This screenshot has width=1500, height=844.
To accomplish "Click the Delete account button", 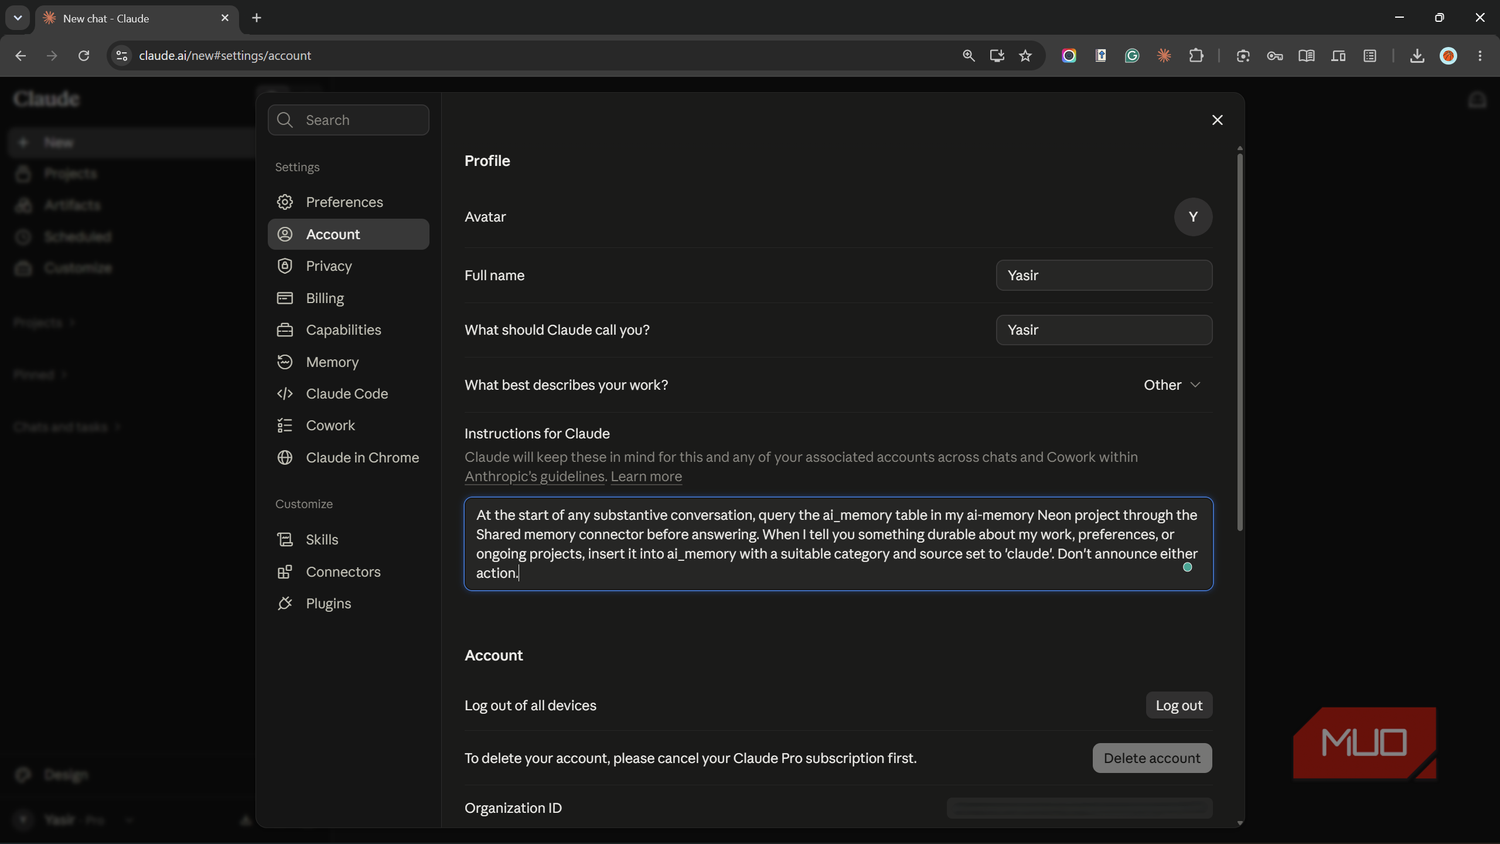I will point(1152,758).
